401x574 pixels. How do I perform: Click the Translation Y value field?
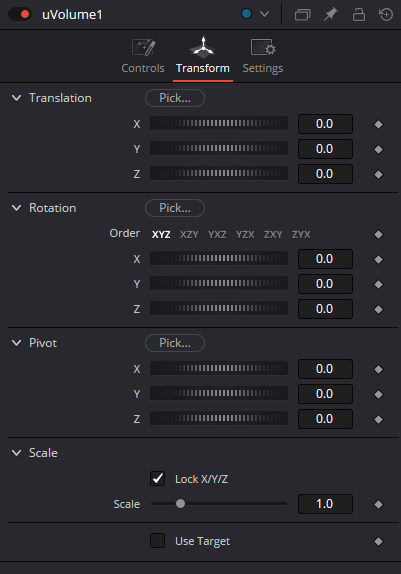[325, 149]
